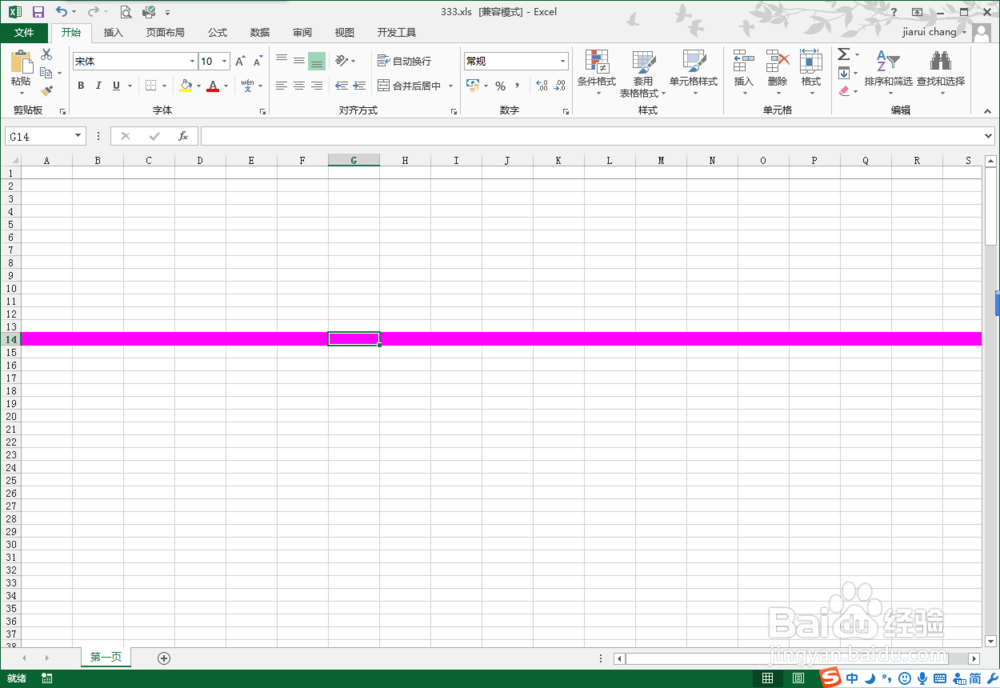Open 格式 button in 单元格 group
Screen dimensions: 1000x688
[811, 73]
